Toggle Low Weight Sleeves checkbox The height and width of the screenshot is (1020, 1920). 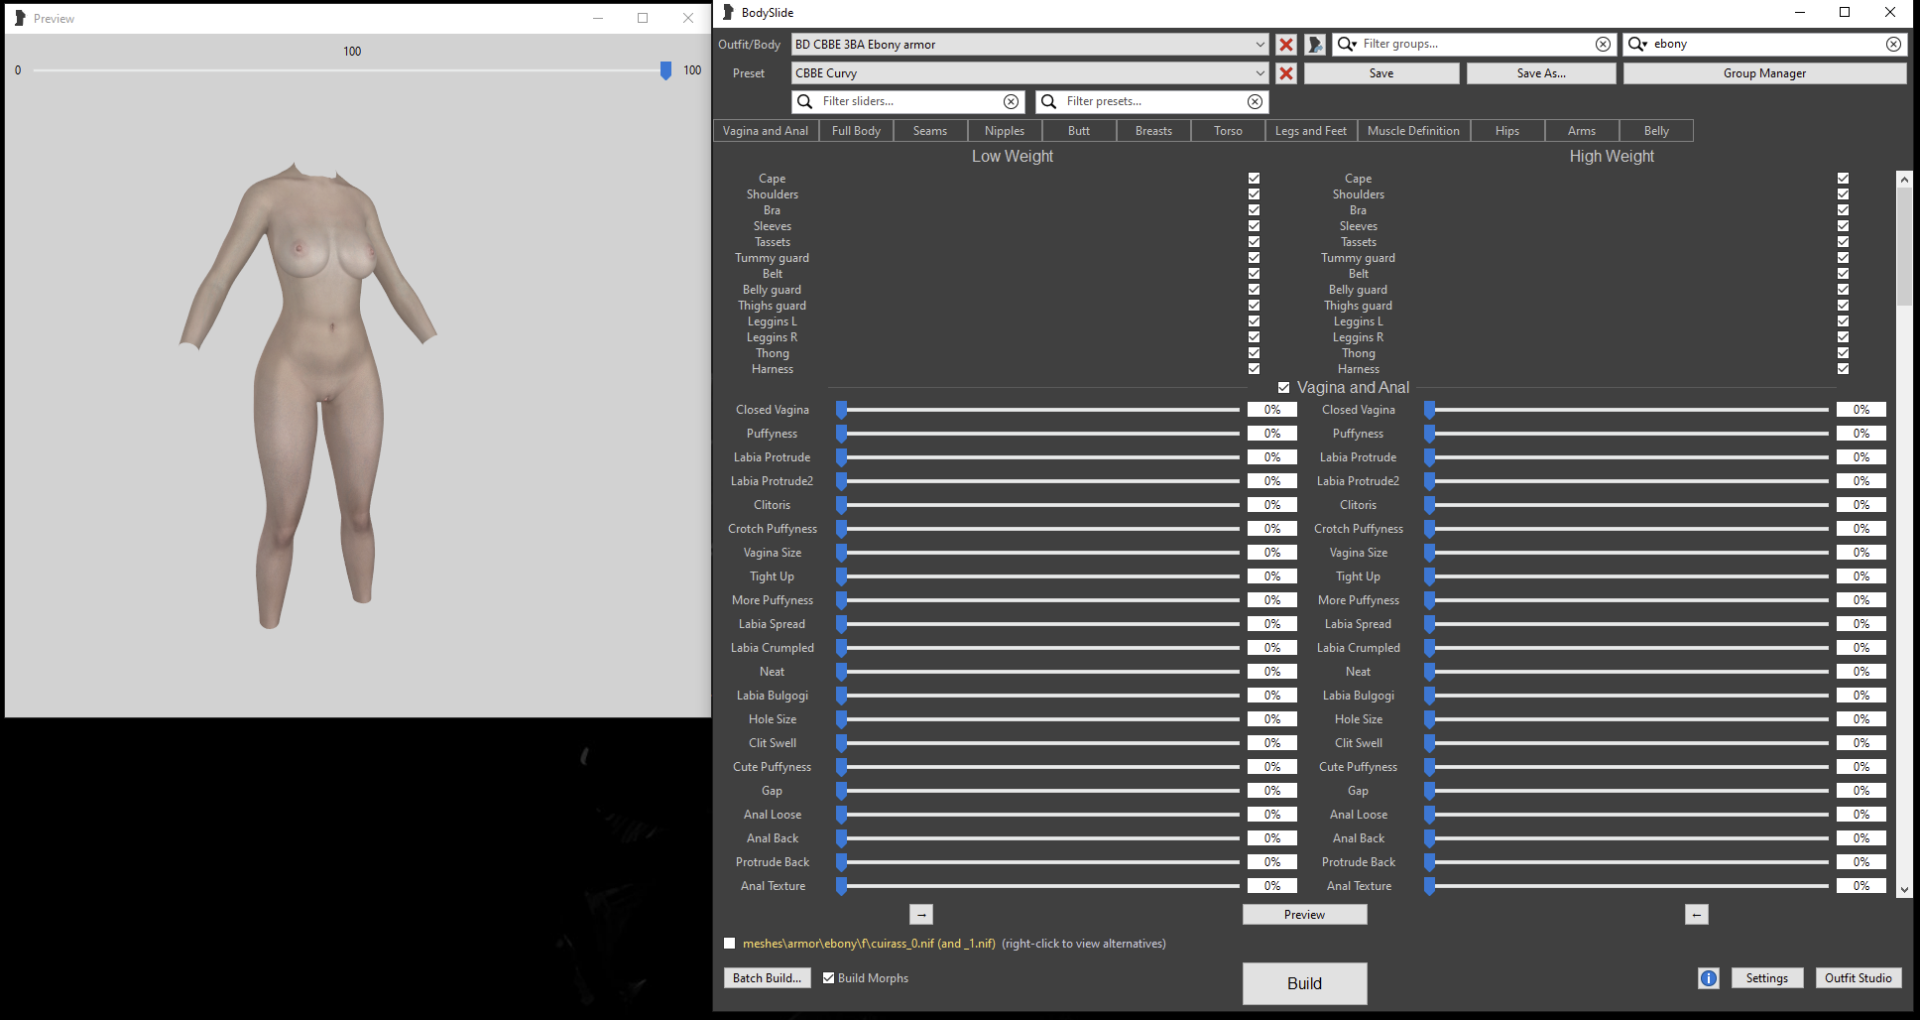tap(1253, 226)
